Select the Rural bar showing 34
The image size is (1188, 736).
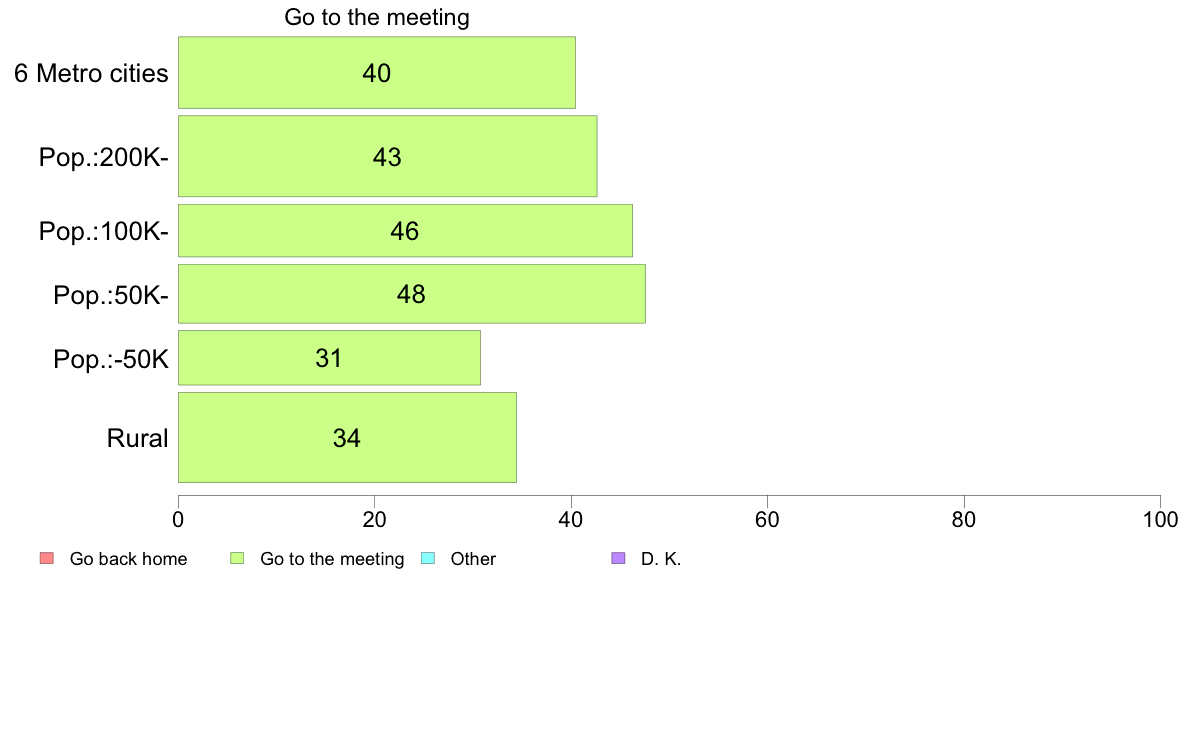tap(347, 437)
